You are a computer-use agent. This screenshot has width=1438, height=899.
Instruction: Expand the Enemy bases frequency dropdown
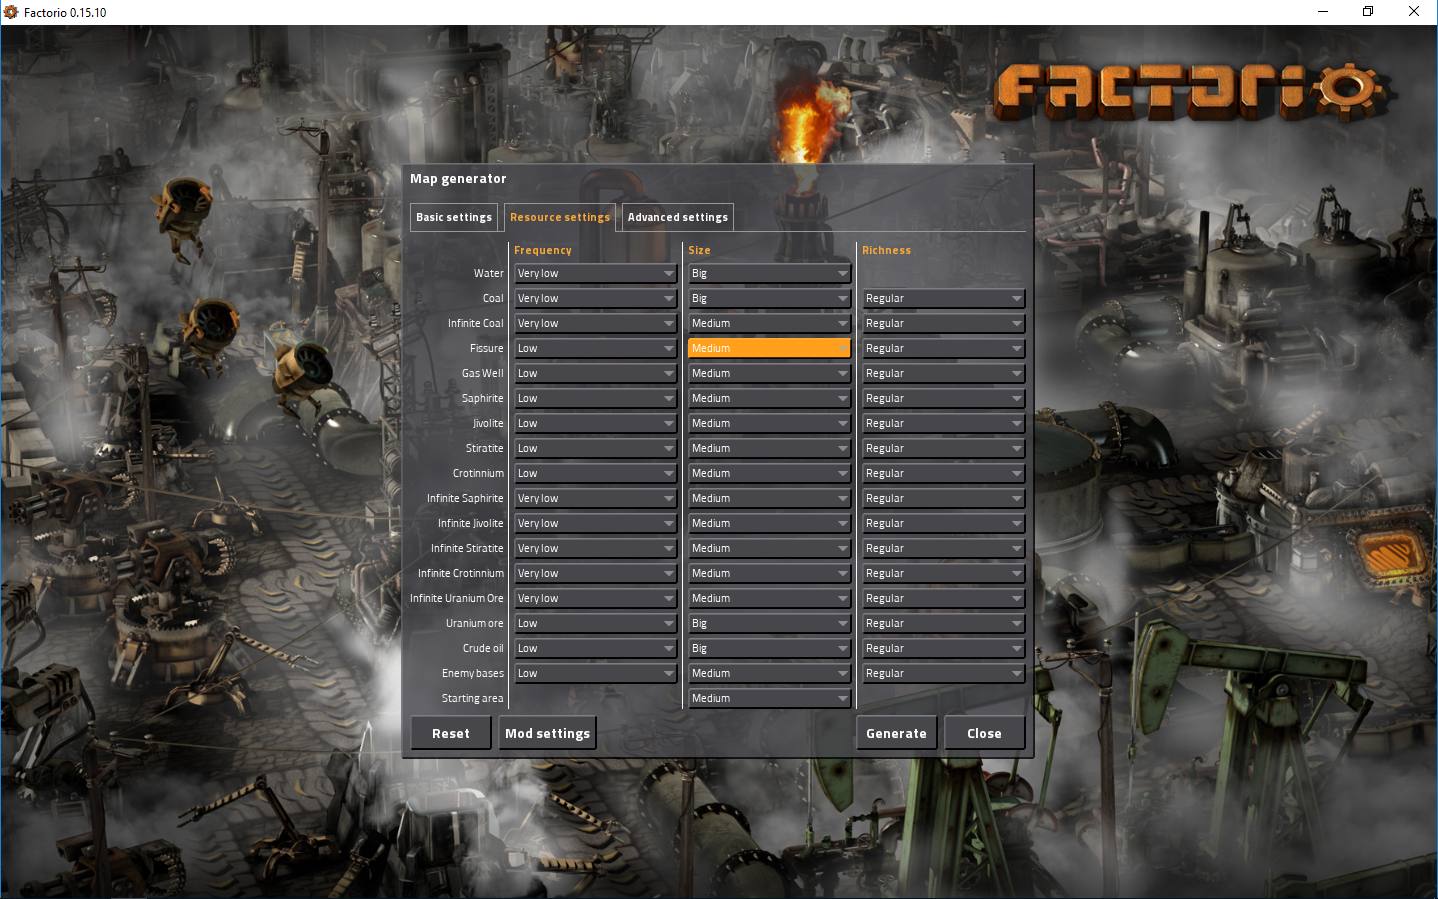click(x=596, y=673)
